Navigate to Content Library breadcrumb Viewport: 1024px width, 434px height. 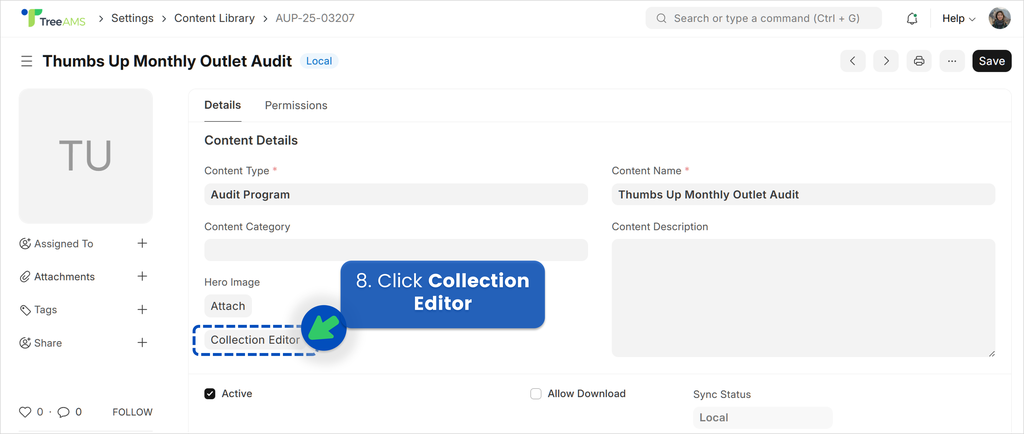click(x=214, y=18)
